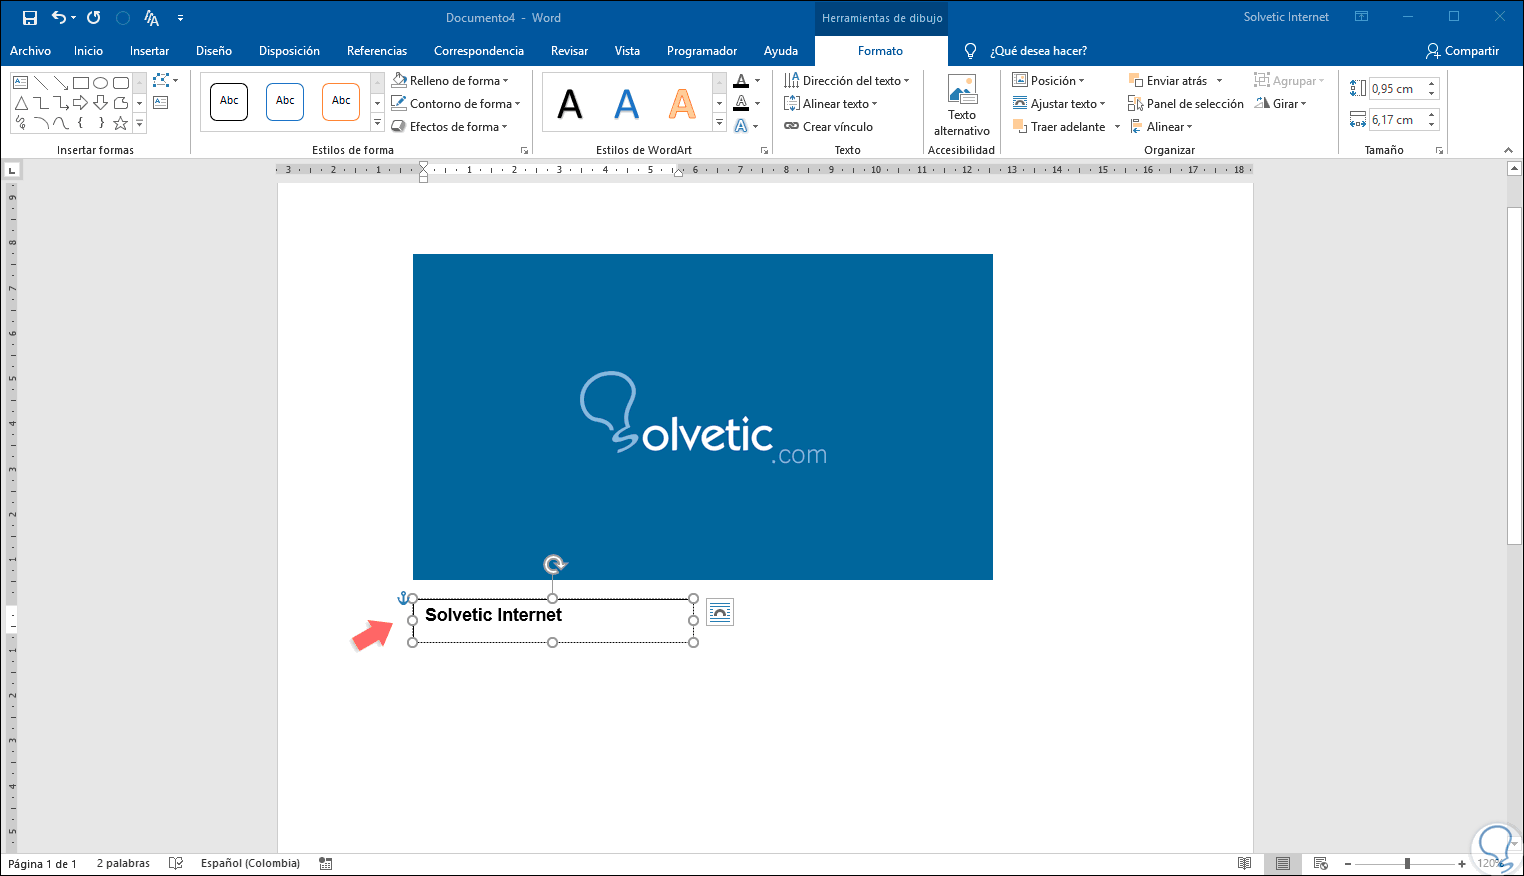The image size is (1524, 876).
Task: Open Contorno de forma dropdown
Action: click(456, 104)
